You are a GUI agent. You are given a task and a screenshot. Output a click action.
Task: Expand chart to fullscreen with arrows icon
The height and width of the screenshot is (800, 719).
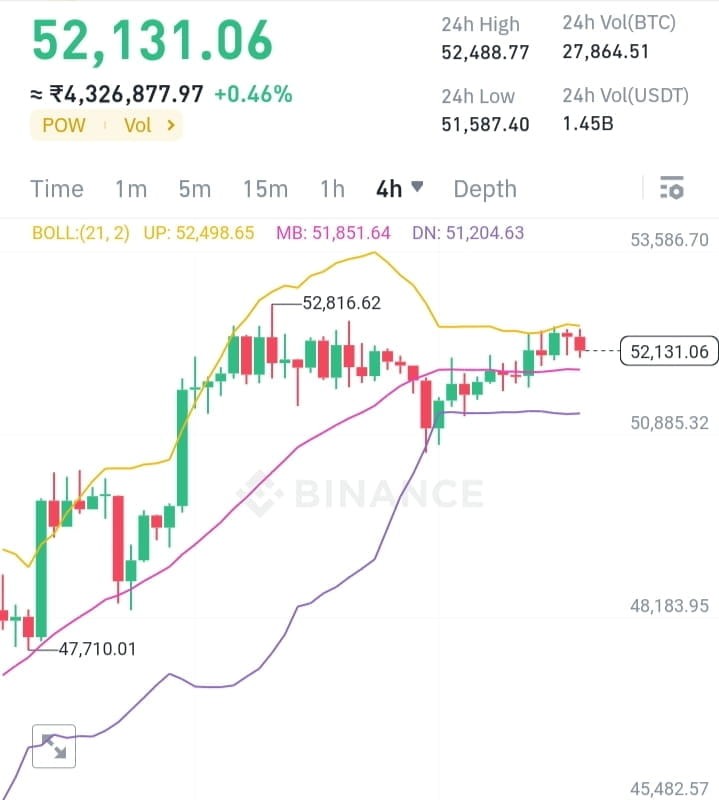54,746
